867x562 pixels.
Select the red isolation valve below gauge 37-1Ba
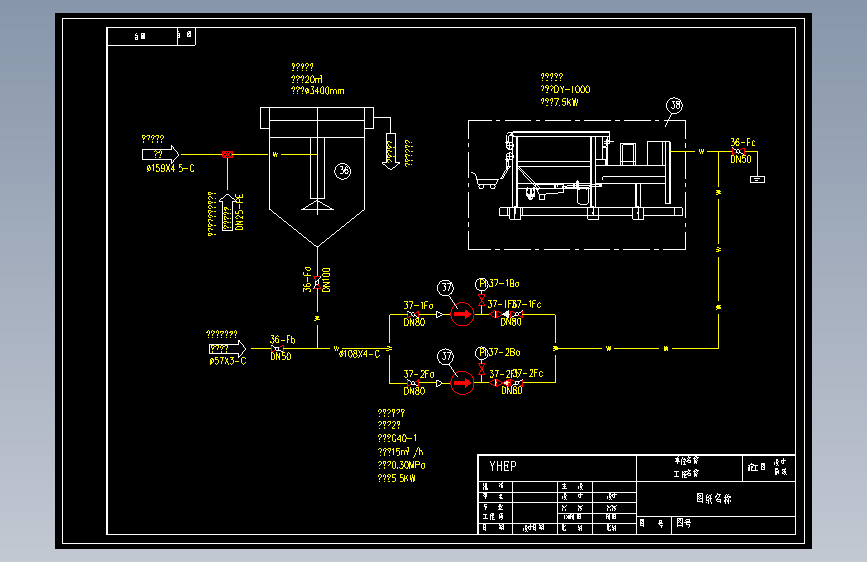482,300
